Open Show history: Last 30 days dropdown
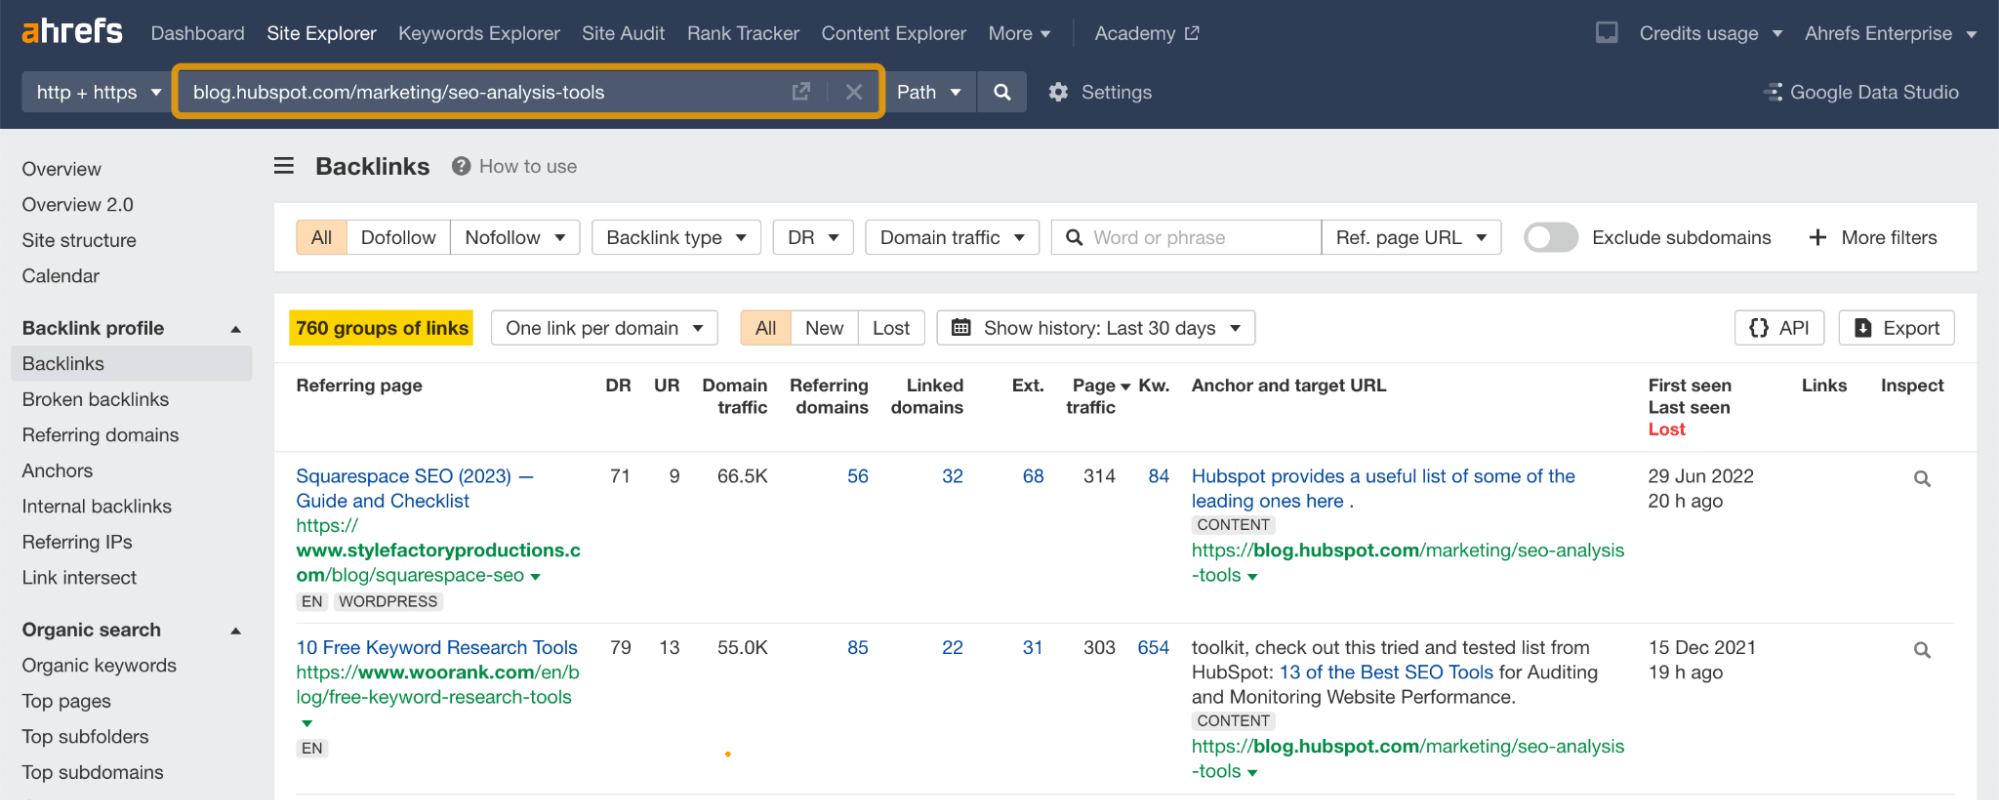 coord(1095,328)
